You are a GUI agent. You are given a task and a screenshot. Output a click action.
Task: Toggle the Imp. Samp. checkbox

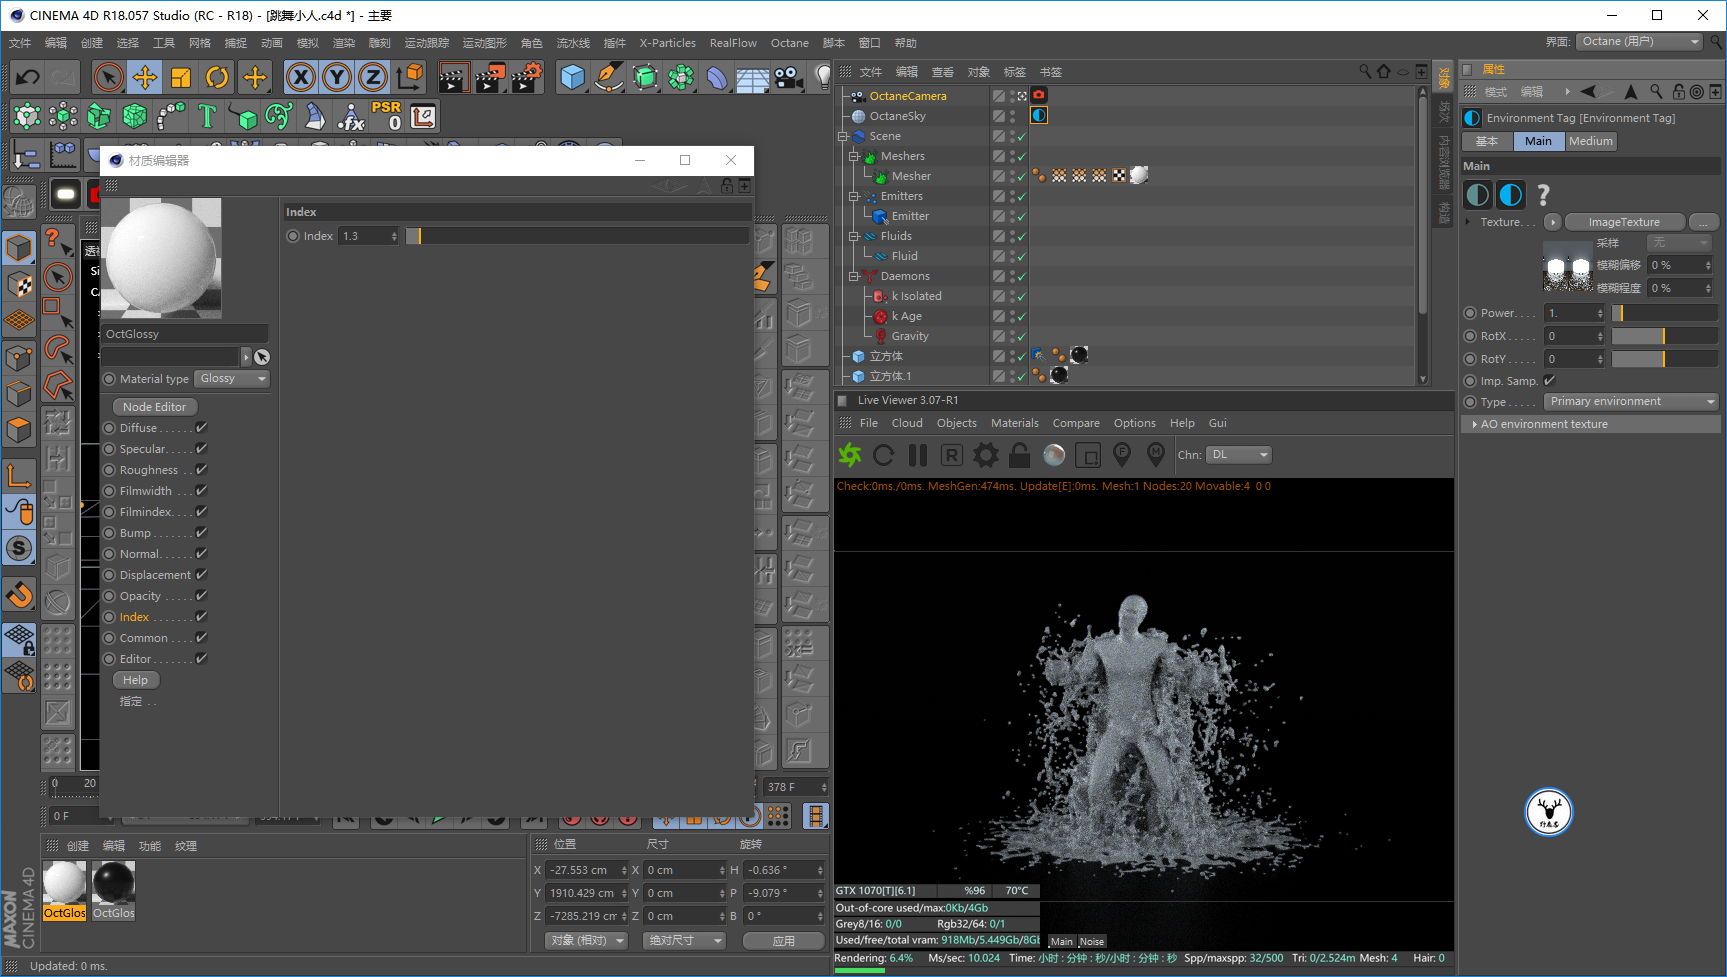tap(1550, 380)
